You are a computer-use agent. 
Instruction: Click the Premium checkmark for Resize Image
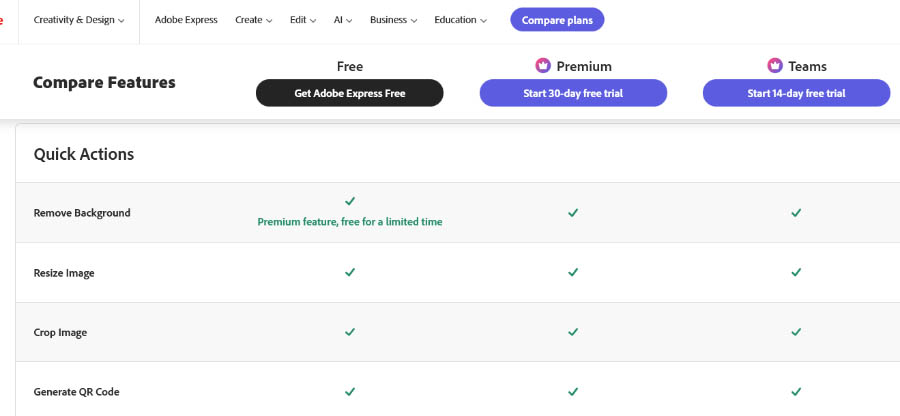click(x=573, y=272)
